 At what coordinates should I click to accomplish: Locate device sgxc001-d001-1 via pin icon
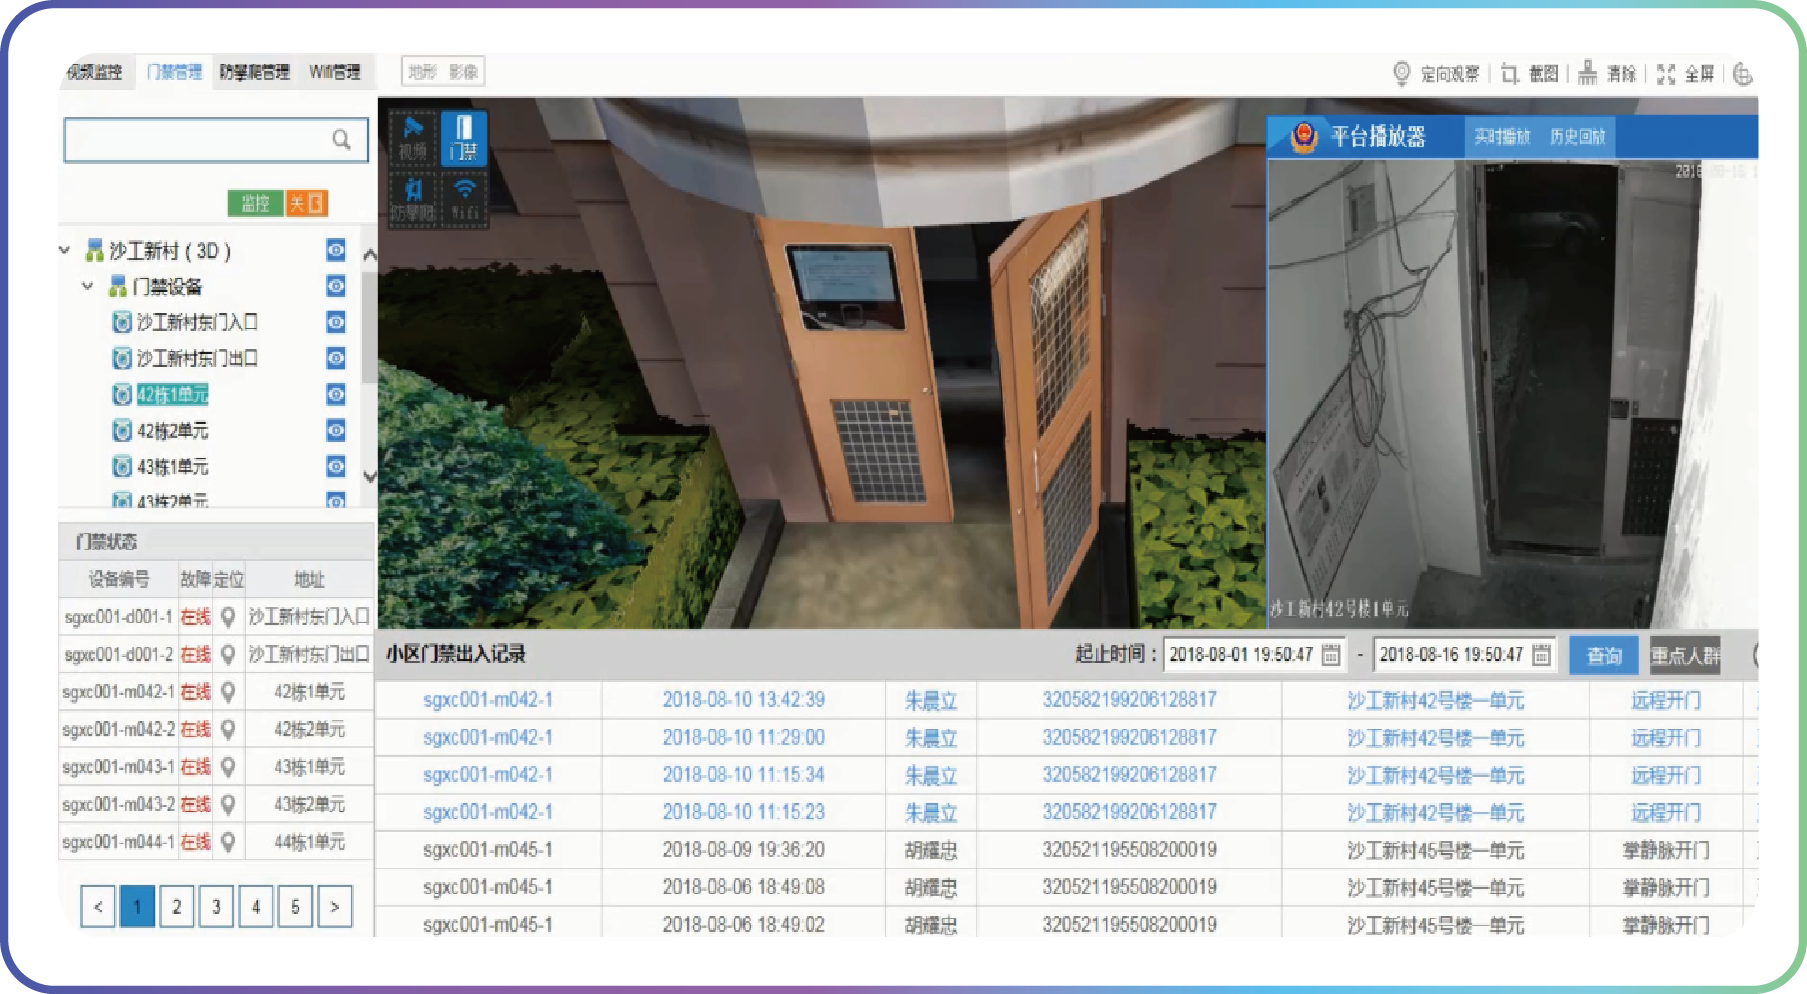tap(228, 617)
